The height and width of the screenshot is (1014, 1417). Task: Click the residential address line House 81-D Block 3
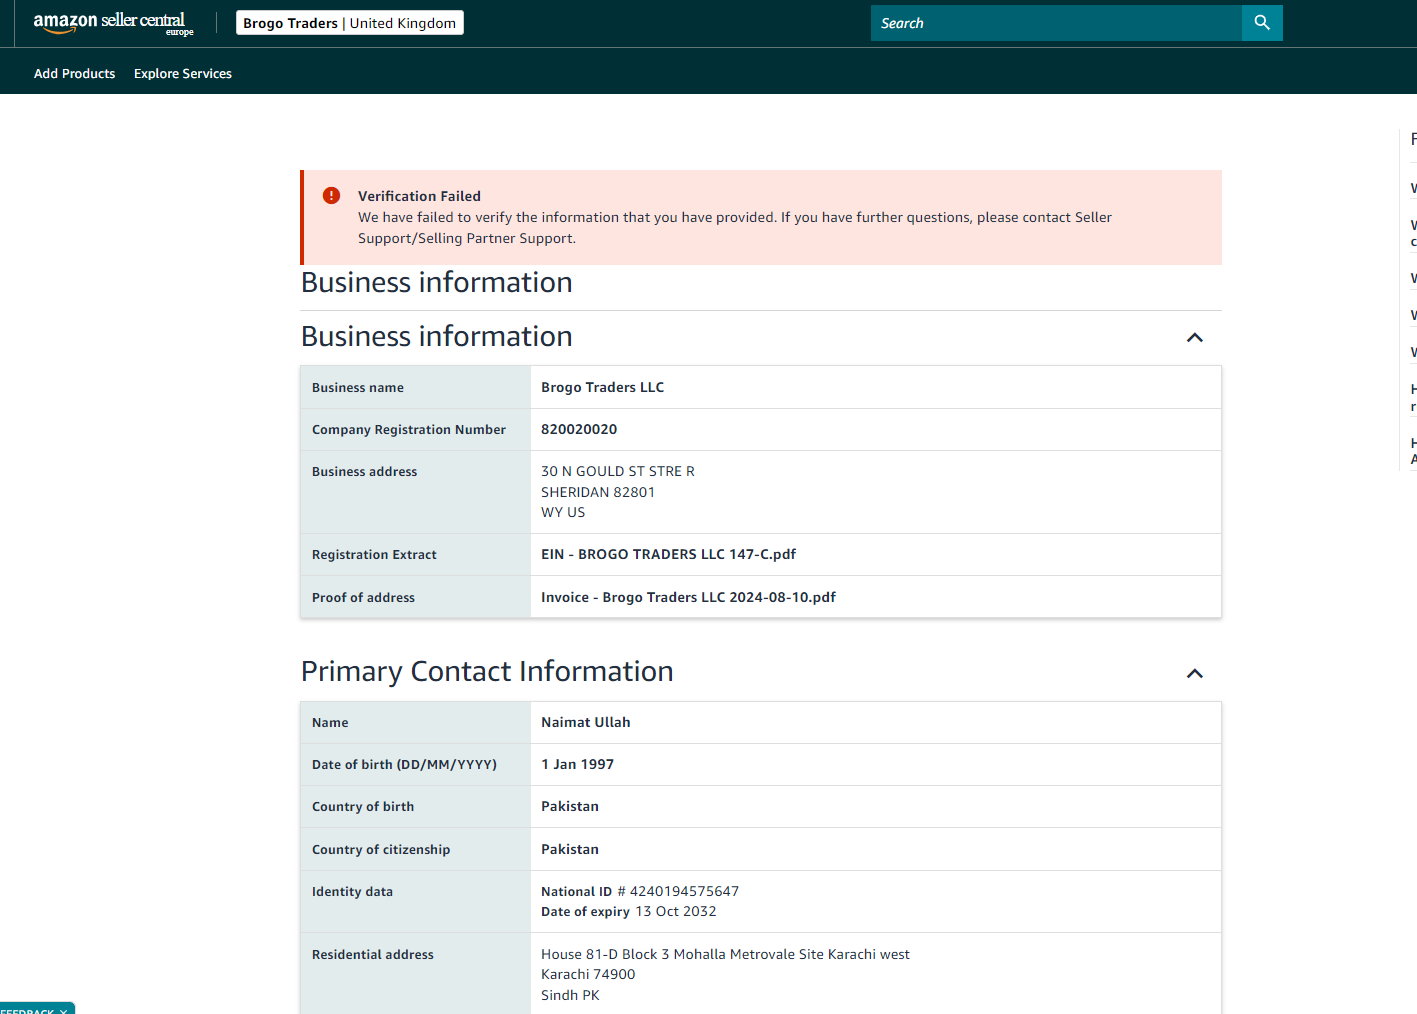tap(725, 954)
